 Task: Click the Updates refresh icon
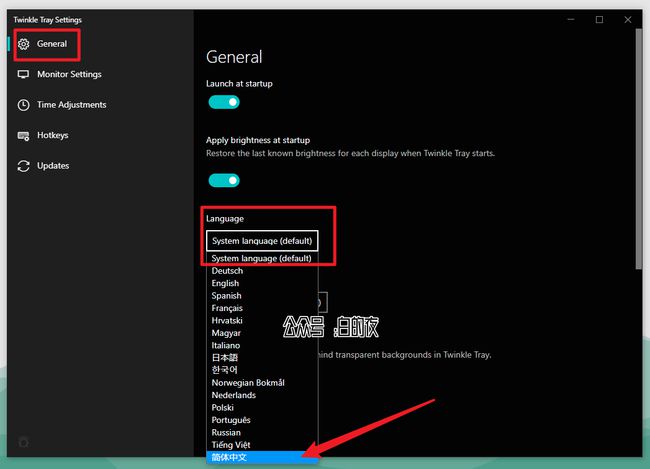tap(24, 166)
